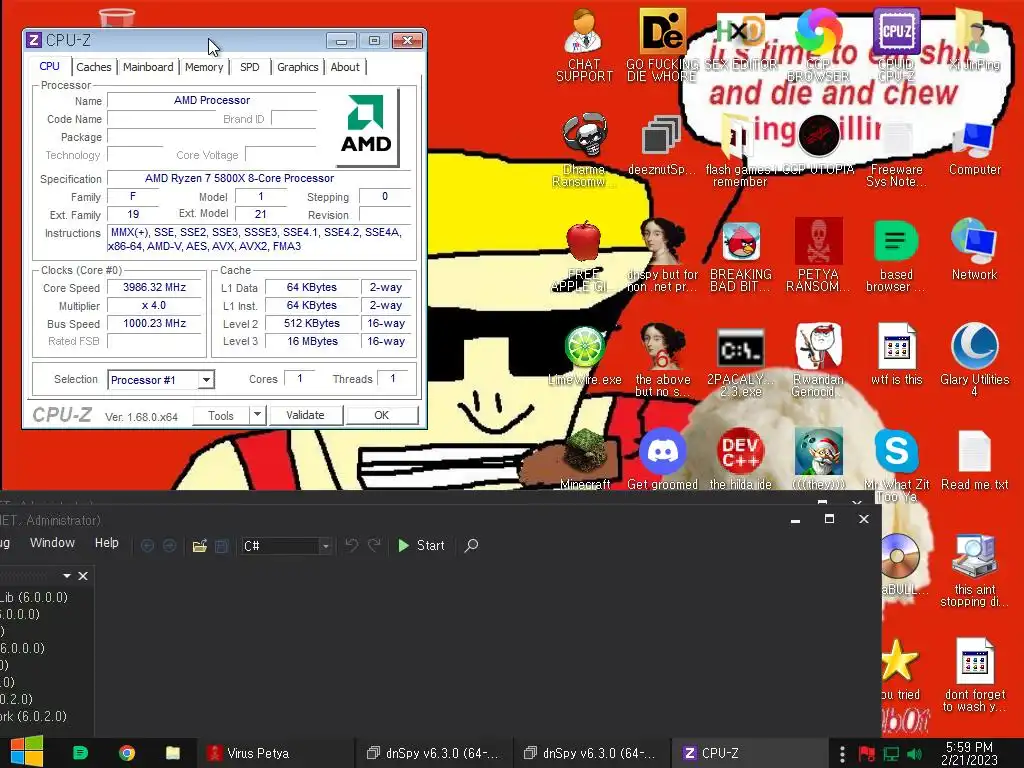Screen dimensions: 1024x768
Task: Open the deeznutSp desktop icon
Action: tap(661, 145)
